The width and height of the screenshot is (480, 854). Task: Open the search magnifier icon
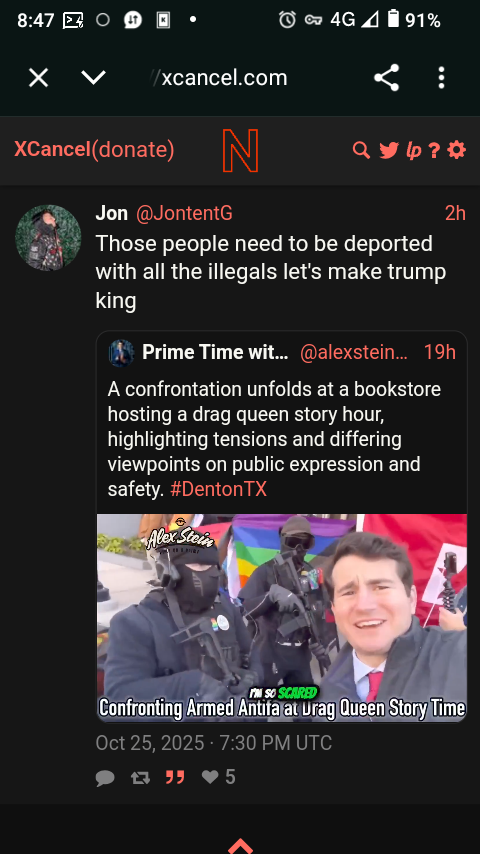(361, 150)
